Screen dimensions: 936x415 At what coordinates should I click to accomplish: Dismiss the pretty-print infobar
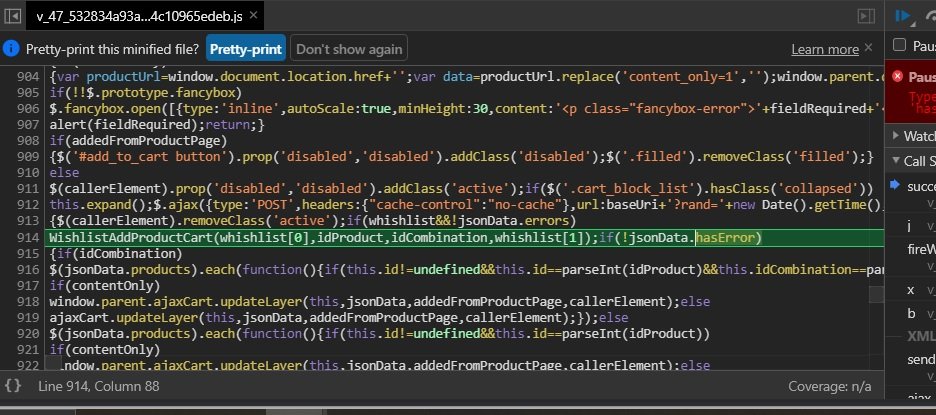(x=869, y=47)
